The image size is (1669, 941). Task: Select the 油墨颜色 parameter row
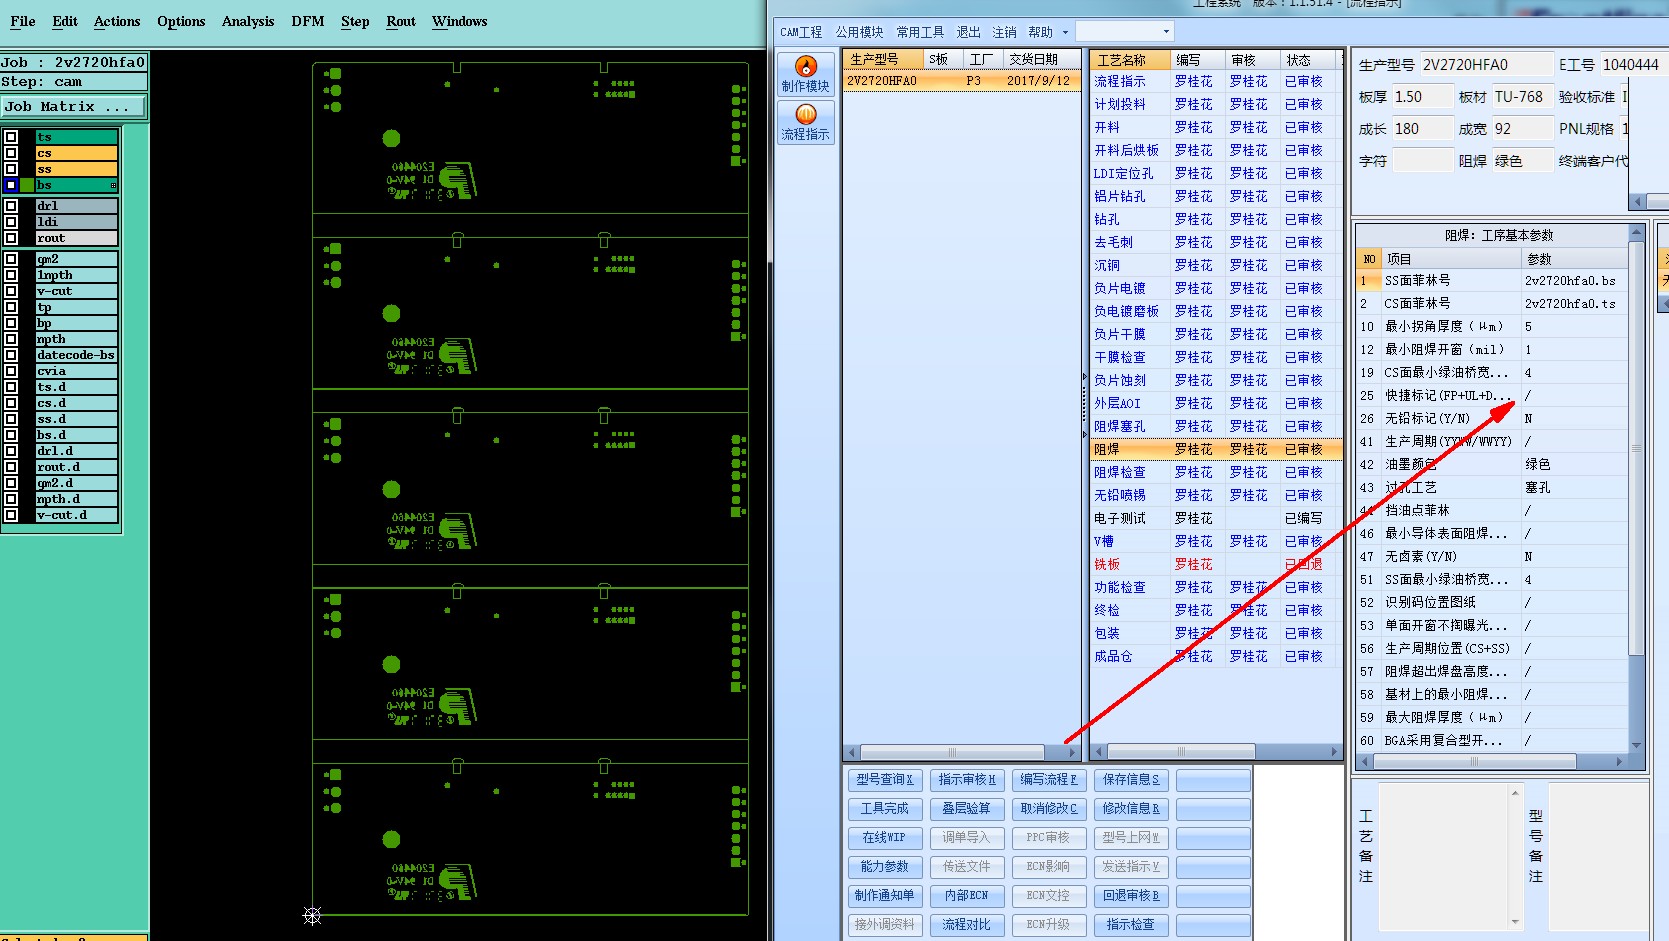point(1492,465)
